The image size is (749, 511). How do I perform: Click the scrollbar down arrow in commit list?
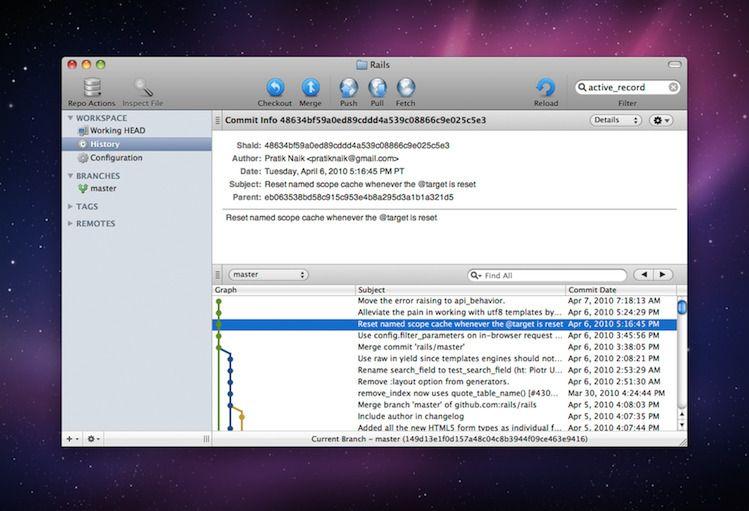pos(682,425)
